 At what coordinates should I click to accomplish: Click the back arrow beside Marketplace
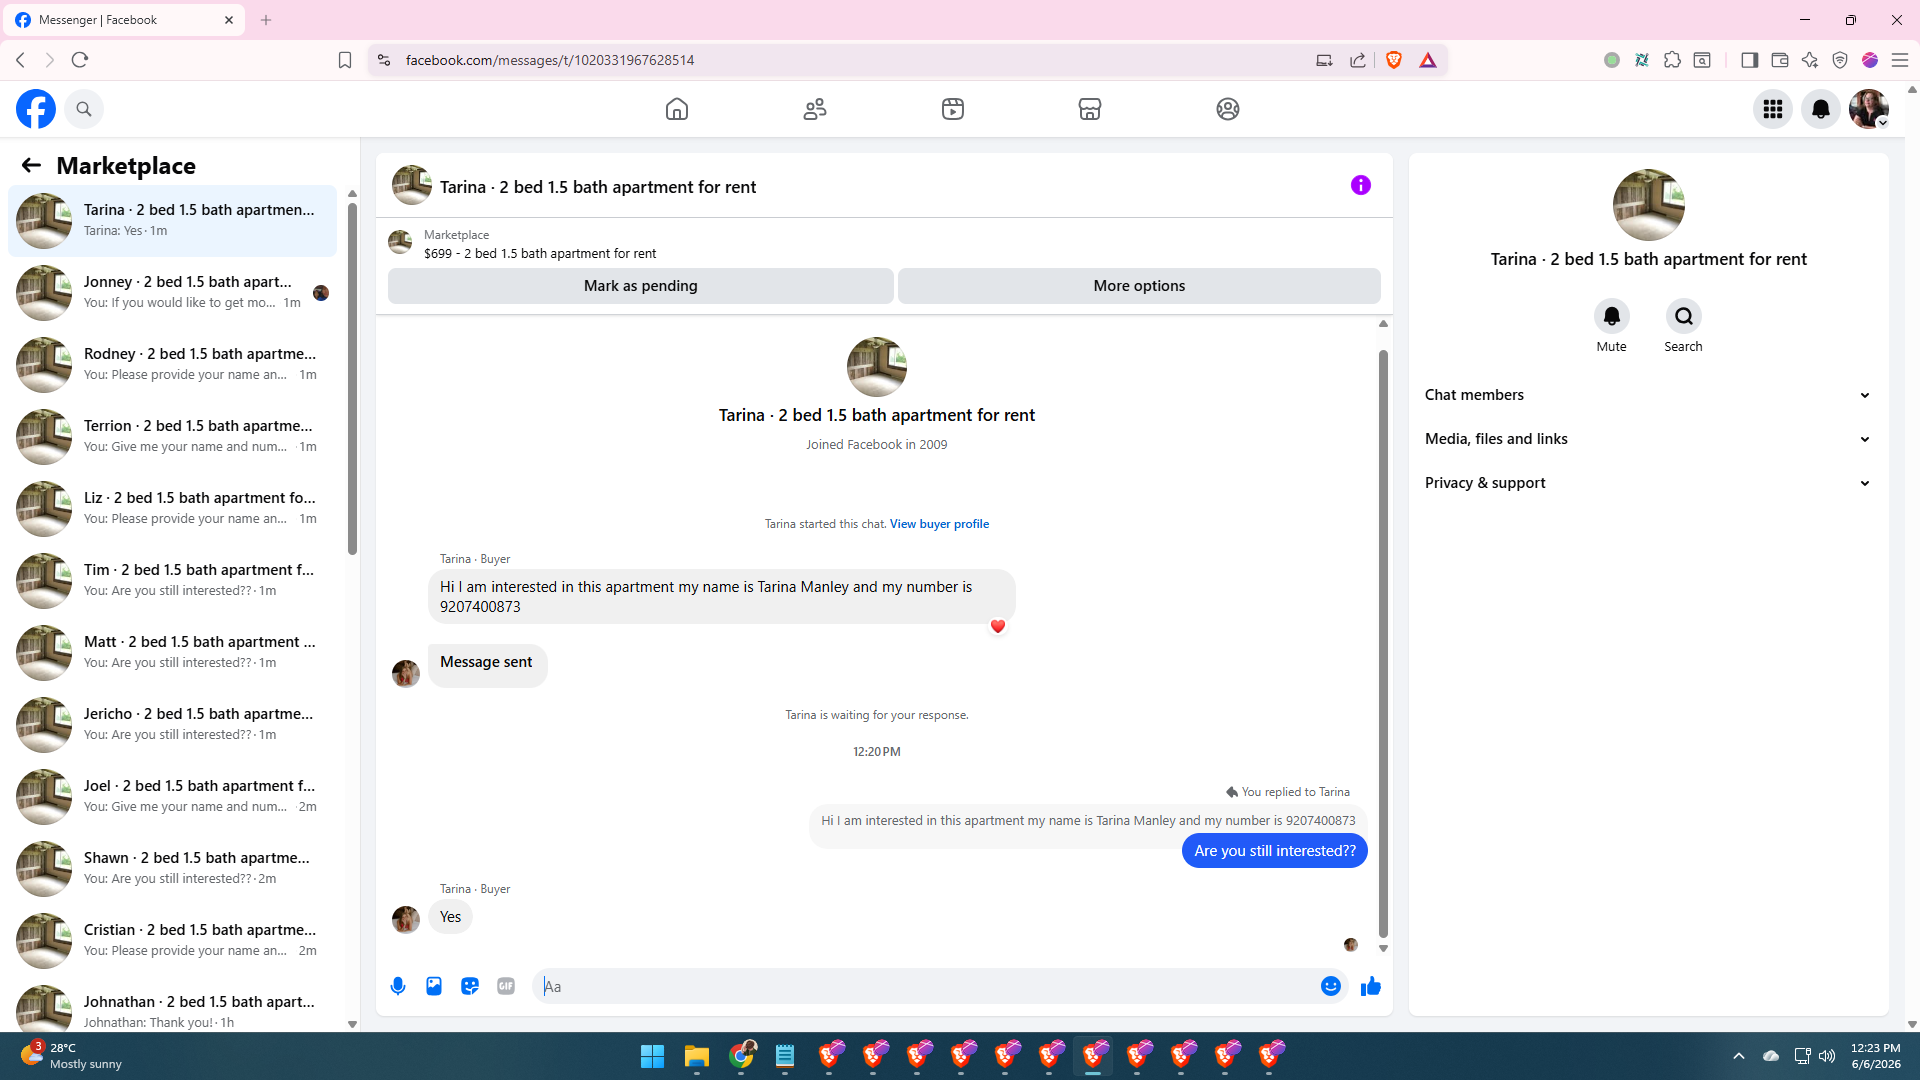tap(31, 165)
